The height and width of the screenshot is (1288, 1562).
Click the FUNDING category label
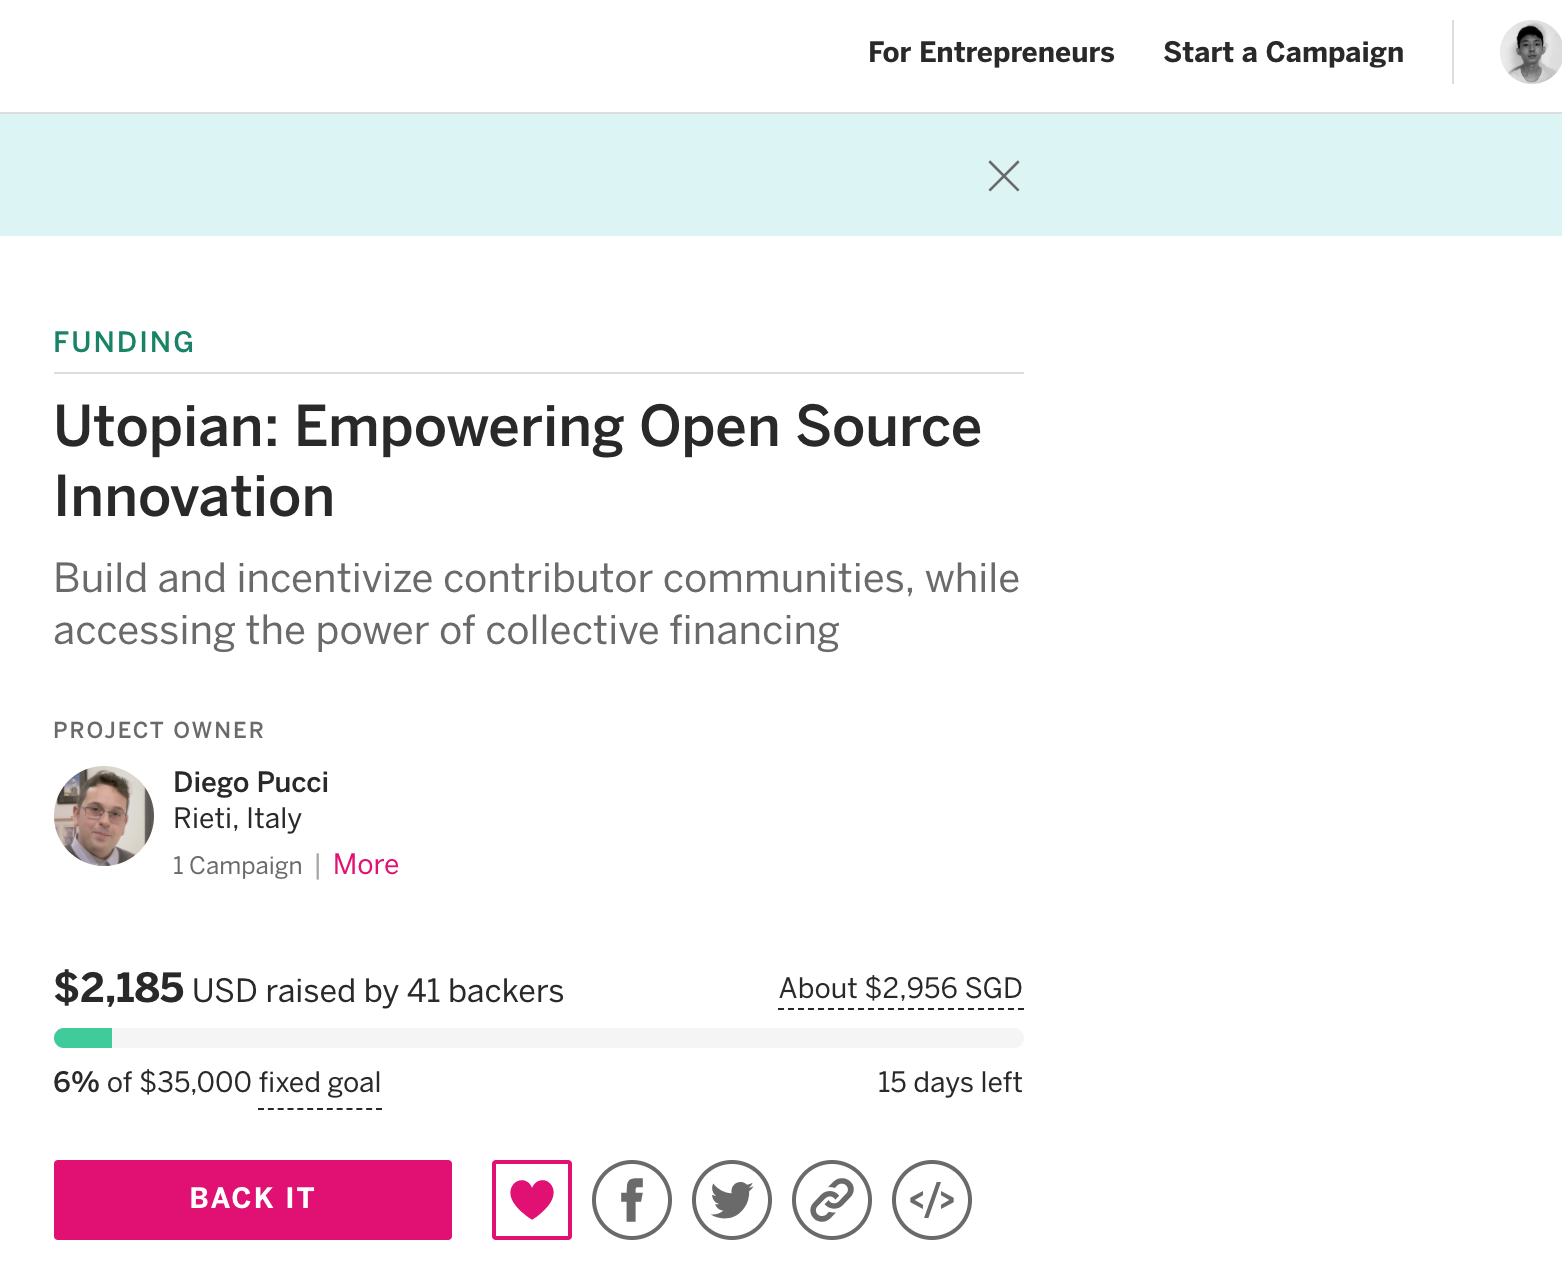pos(124,342)
